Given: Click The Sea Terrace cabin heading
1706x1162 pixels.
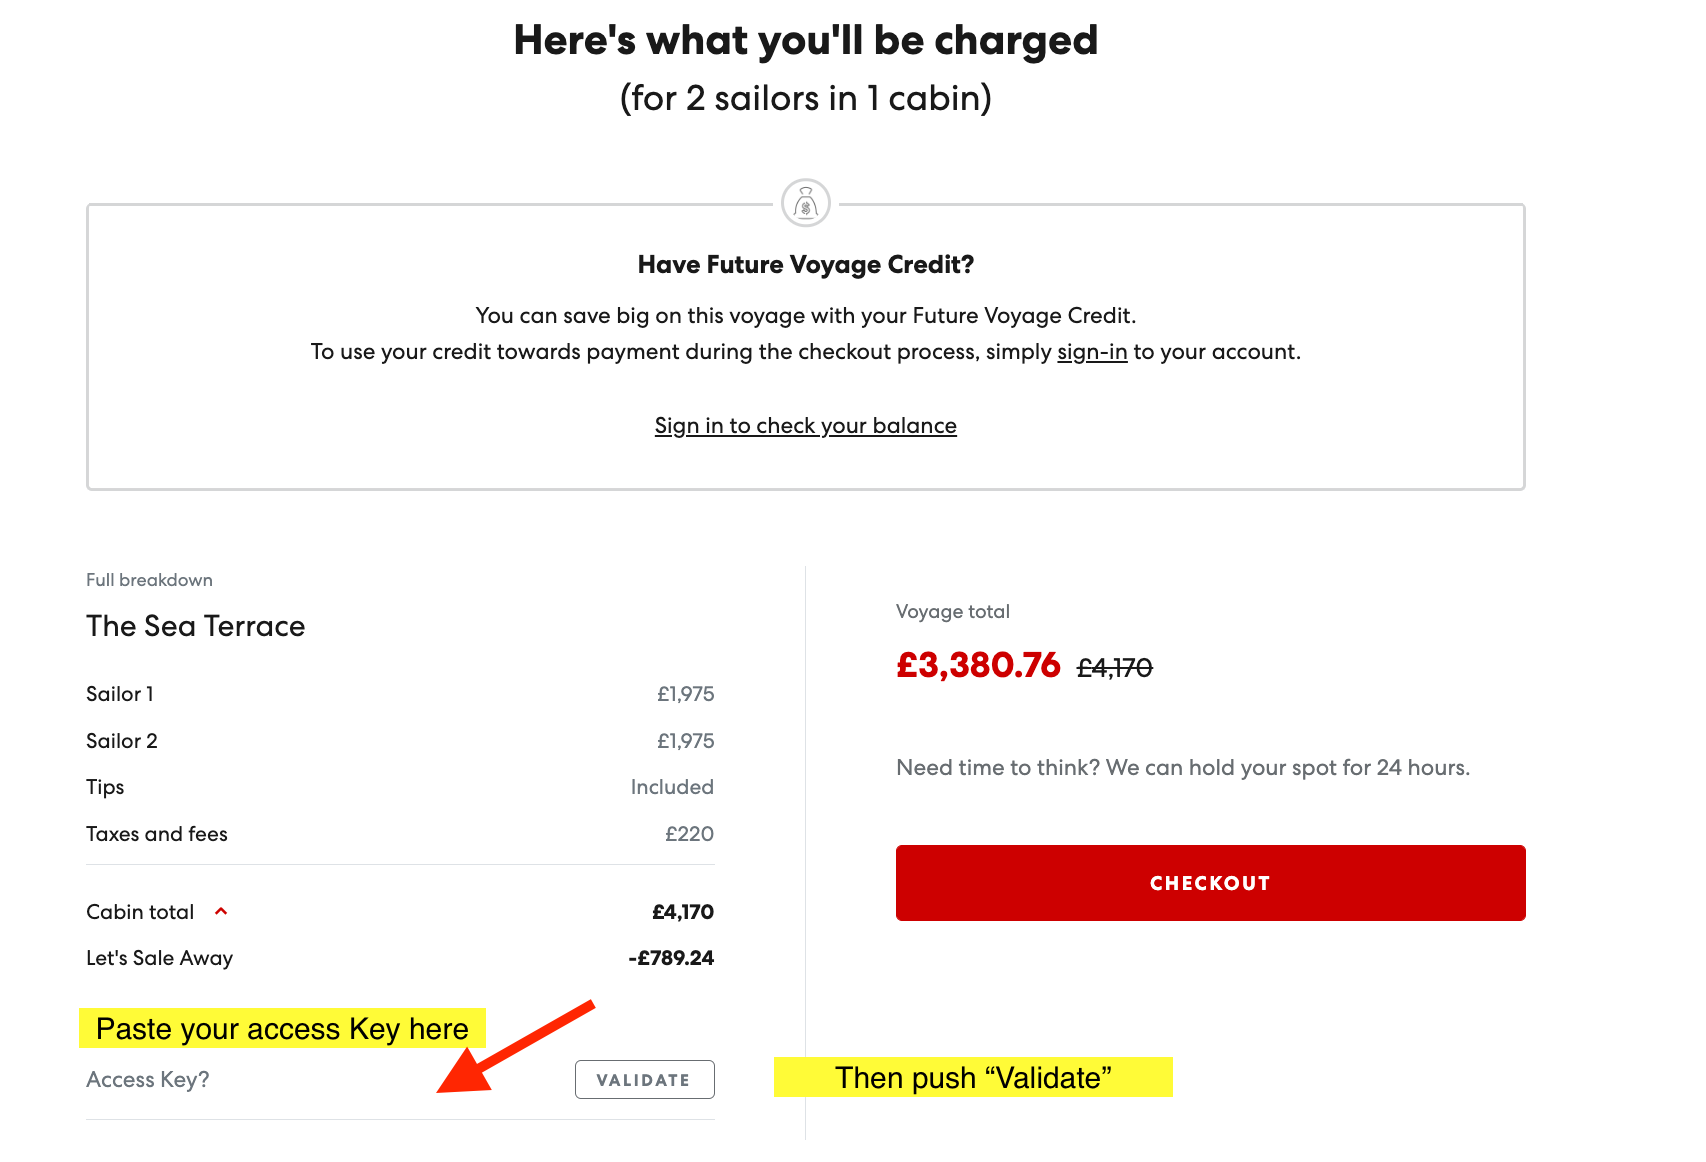Looking at the screenshot, I should click(196, 626).
